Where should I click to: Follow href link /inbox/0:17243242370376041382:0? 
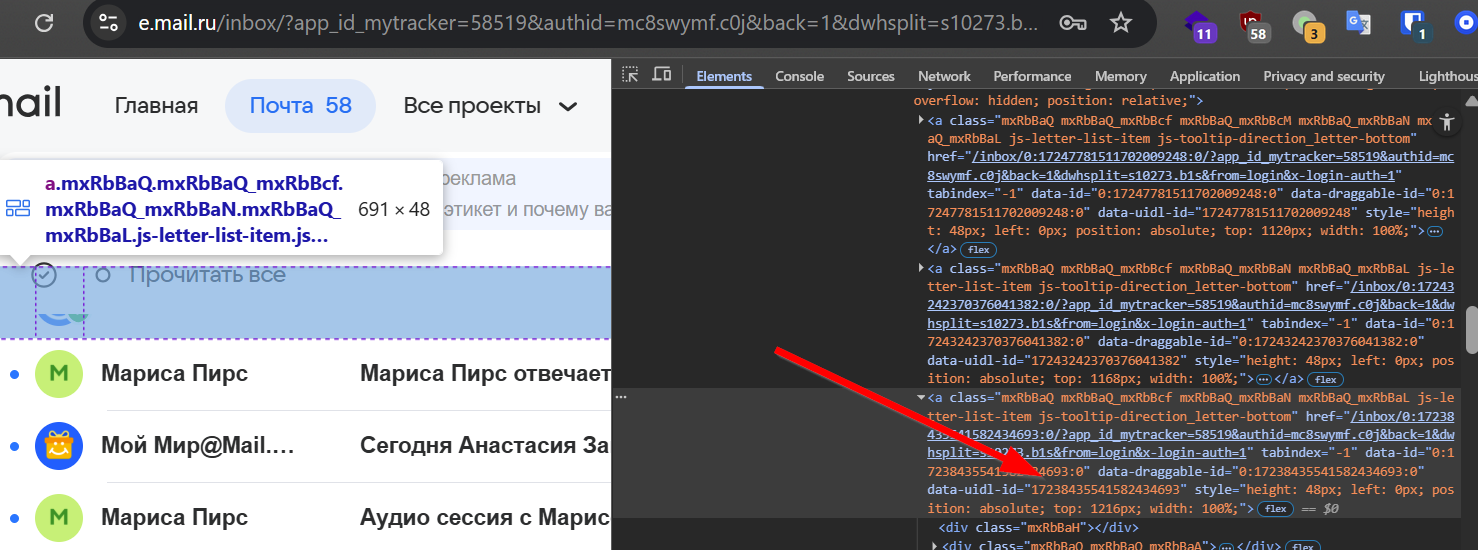point(1190,305)
